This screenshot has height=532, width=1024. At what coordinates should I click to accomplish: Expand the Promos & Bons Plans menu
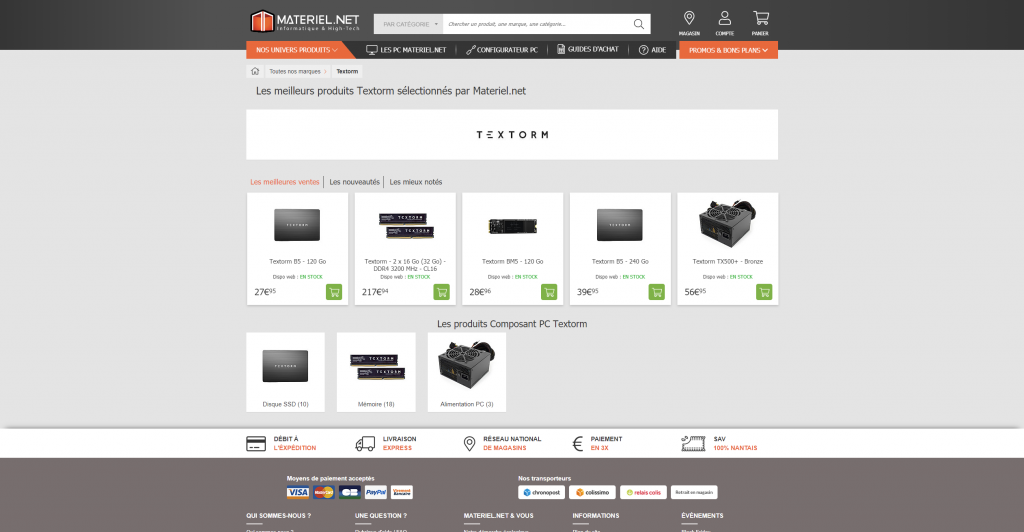[x=728, y=50]
